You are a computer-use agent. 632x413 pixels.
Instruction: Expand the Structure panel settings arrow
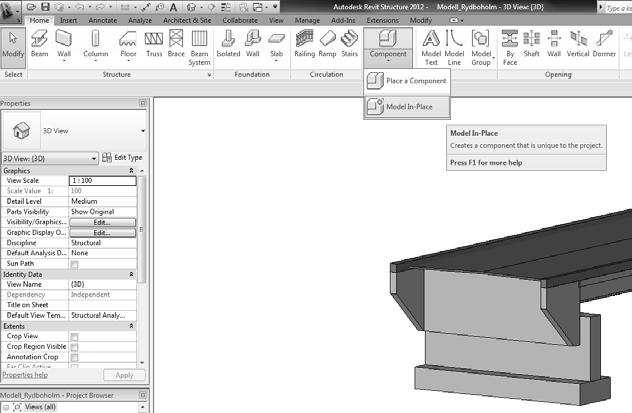tap(209, 75)
